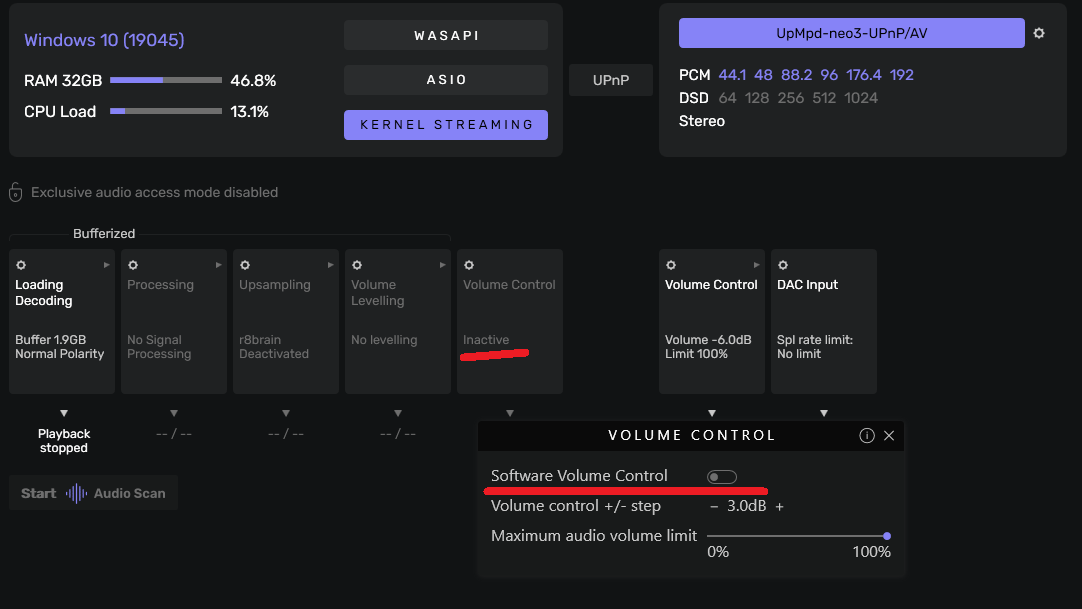This screenshot has width=1082, height=609.
Task: Expand the Loading Decoding block arrow
Action: [107, 265]
